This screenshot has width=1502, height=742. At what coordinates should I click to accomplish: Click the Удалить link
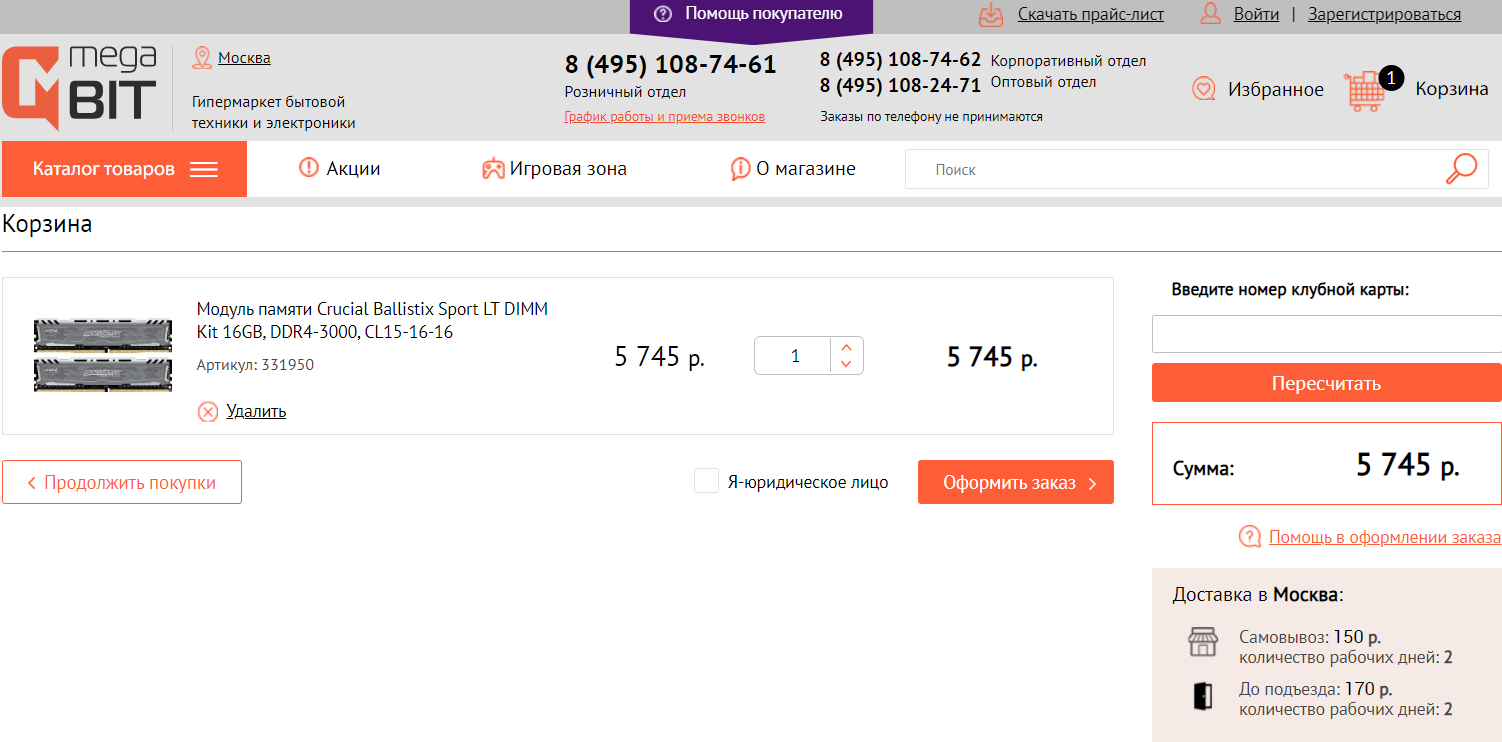click(256, 411)
